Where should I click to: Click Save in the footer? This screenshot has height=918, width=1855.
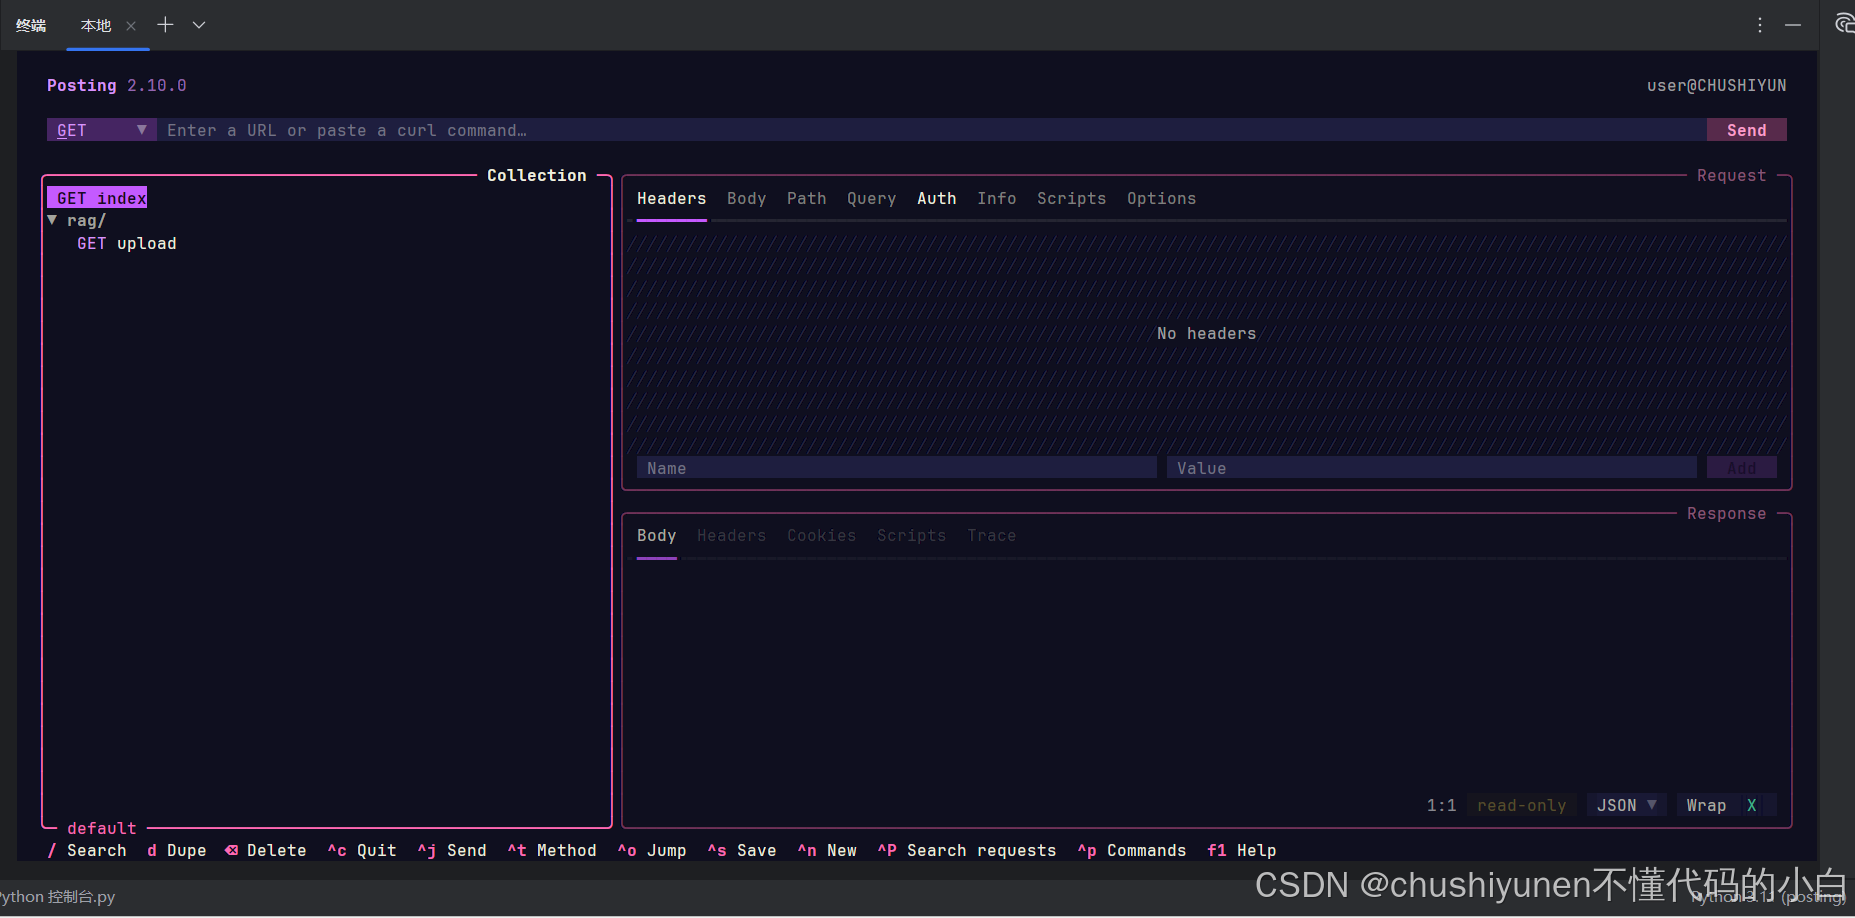[741, 851]
